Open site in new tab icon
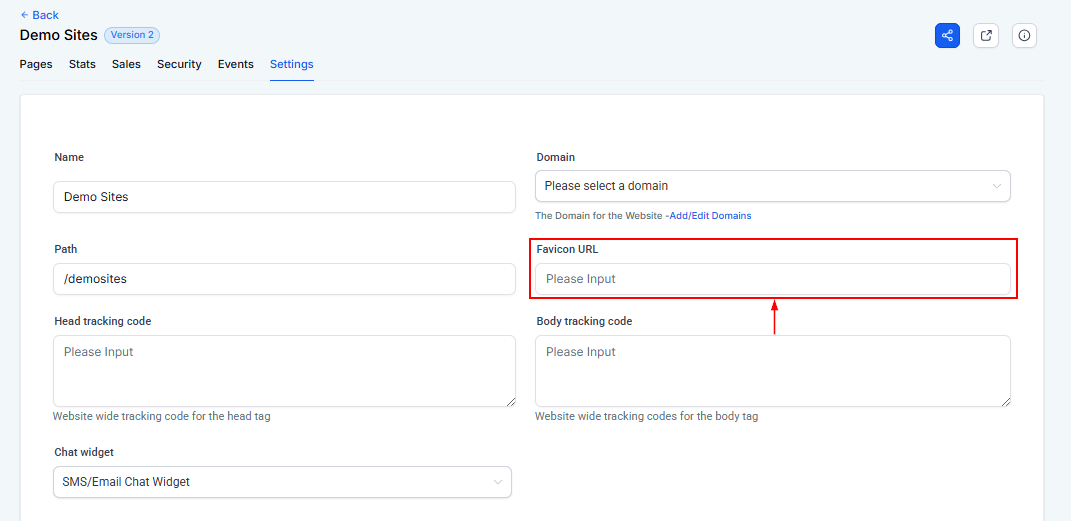The image size is (1071, 521). pyautogui.click(x=986, y=35)
